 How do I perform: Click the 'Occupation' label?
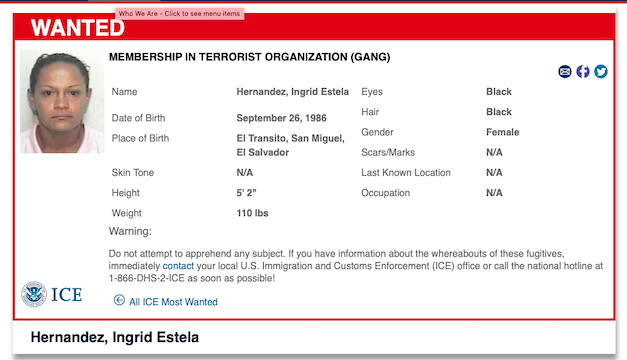click(x=385, y=193)
